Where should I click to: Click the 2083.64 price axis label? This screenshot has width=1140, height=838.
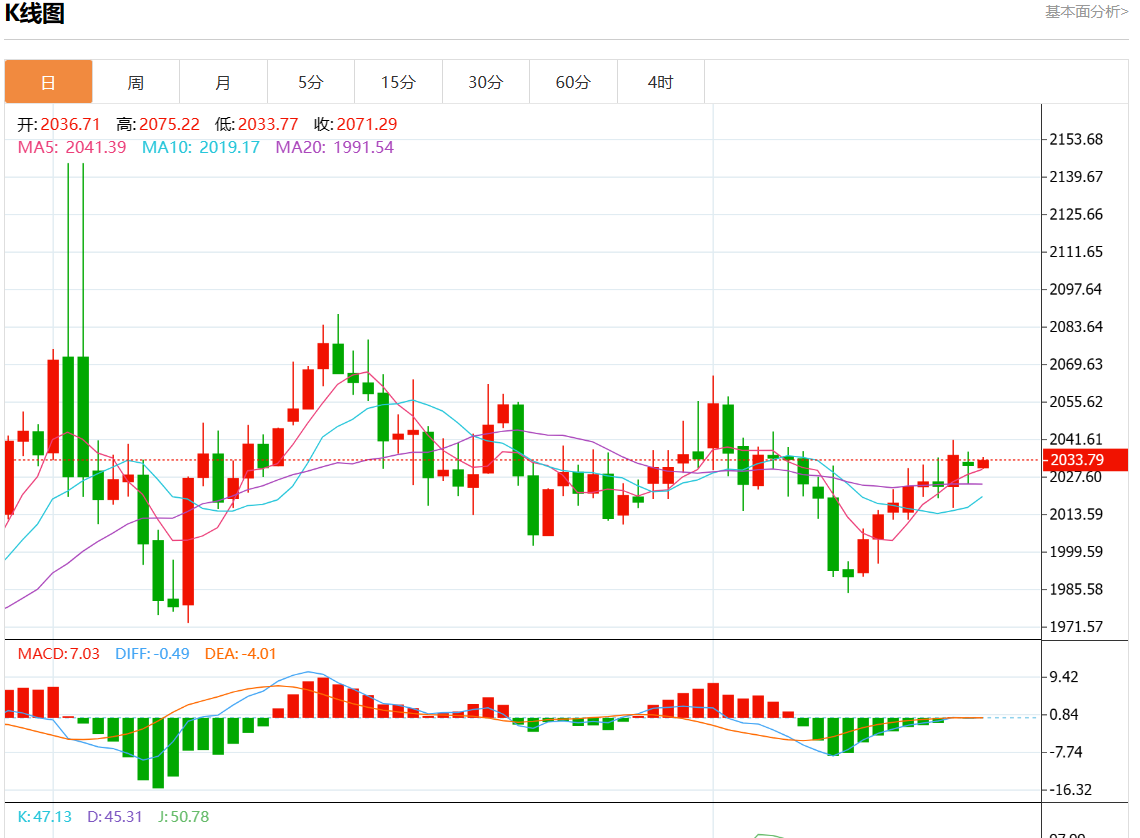click(1076, 327)
